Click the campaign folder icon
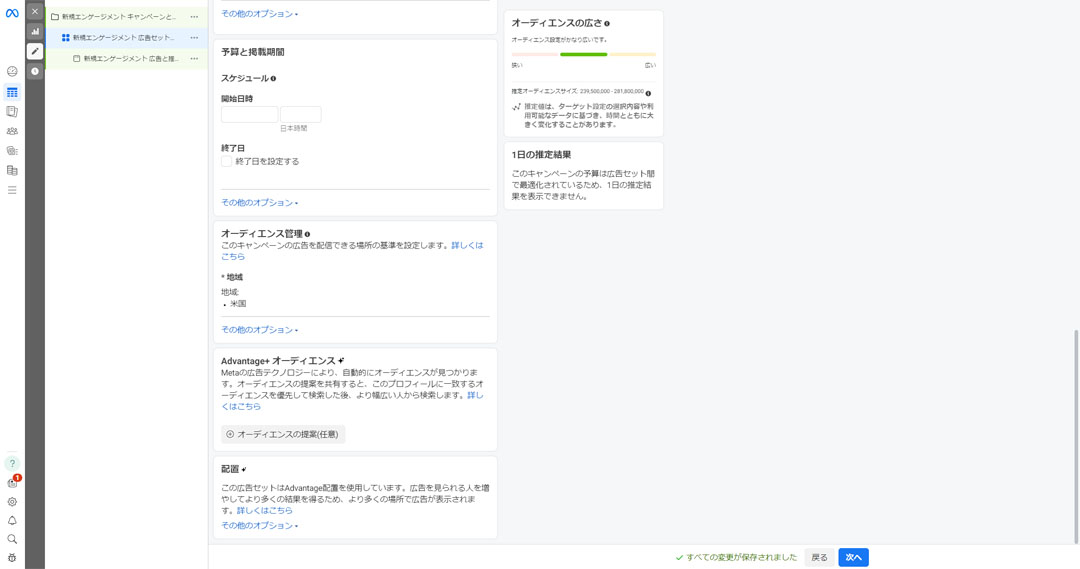 pyautogui.click(x=55, y=17)
